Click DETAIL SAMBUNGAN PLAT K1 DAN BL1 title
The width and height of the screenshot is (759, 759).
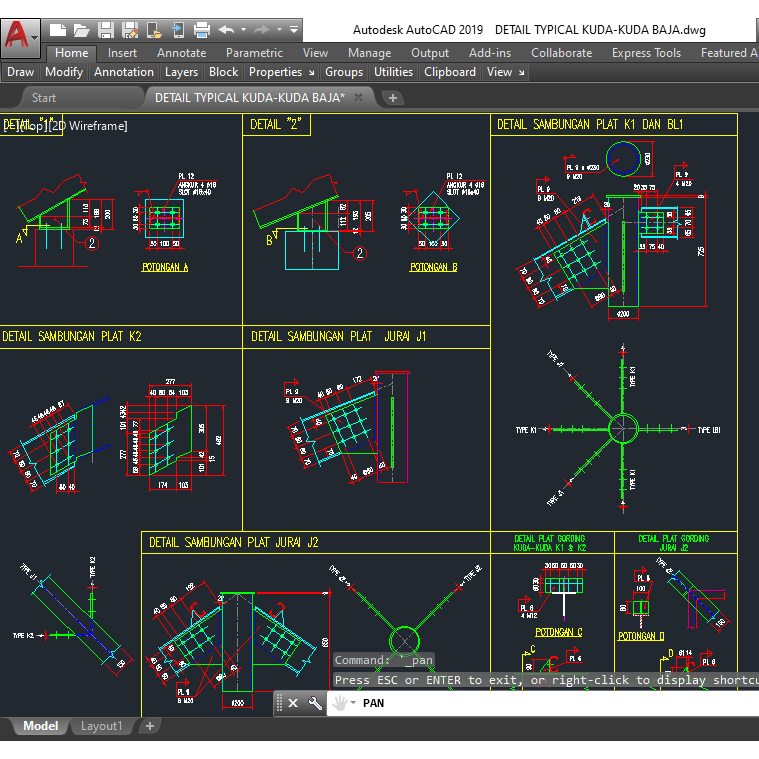[x=590, y=125]
